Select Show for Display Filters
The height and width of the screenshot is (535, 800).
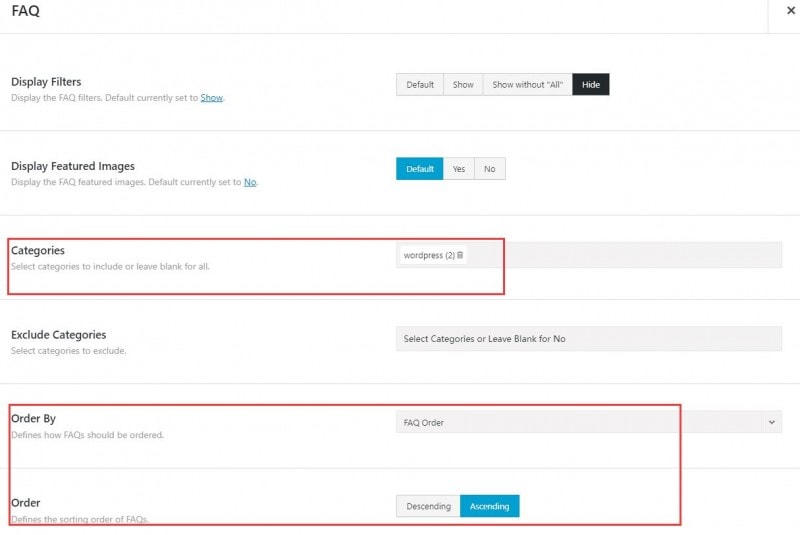(463, 85)
